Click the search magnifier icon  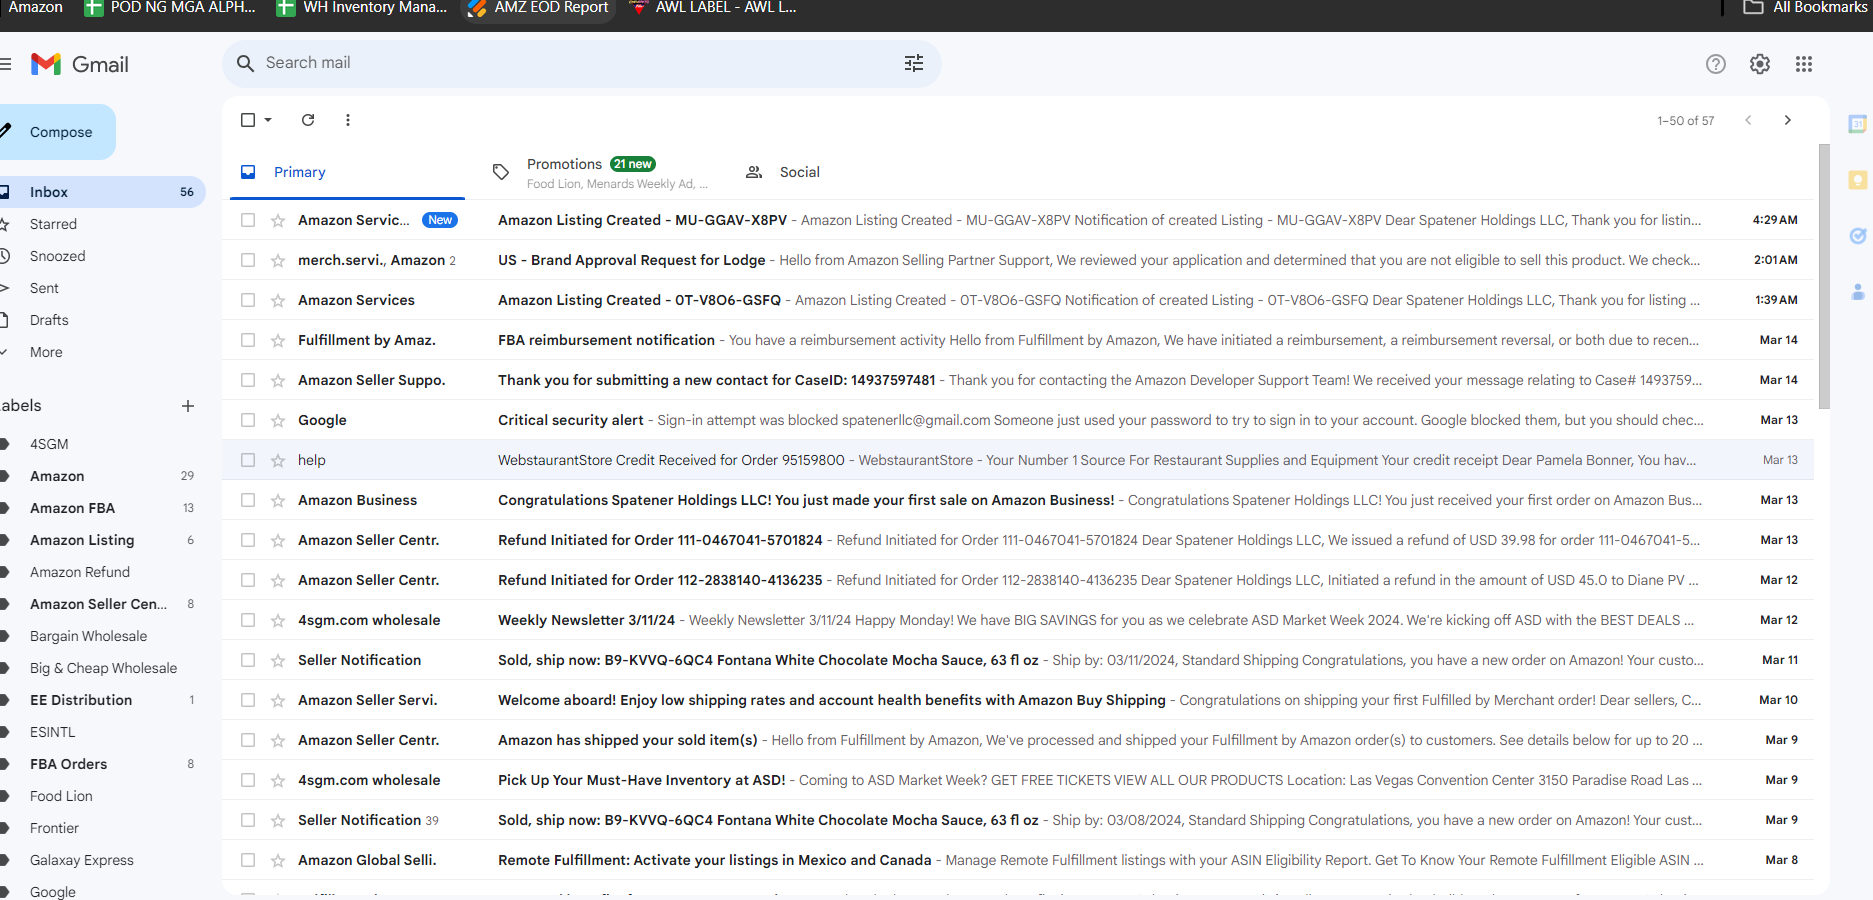(x=245, y=63)
